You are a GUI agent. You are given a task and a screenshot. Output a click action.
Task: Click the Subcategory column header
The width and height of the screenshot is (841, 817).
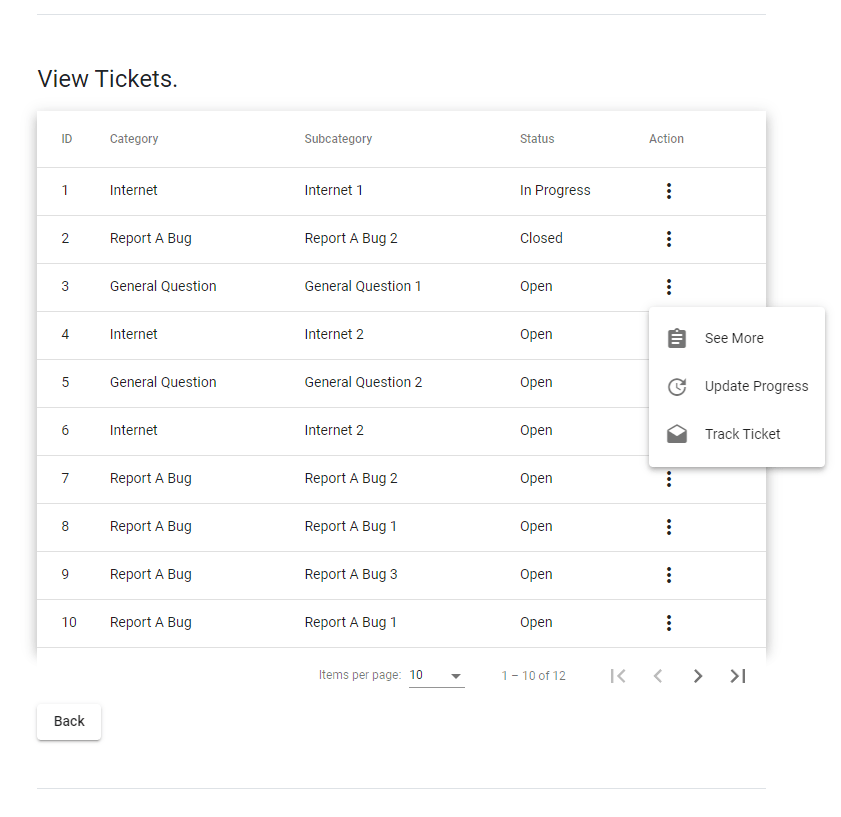coord(338,139)
